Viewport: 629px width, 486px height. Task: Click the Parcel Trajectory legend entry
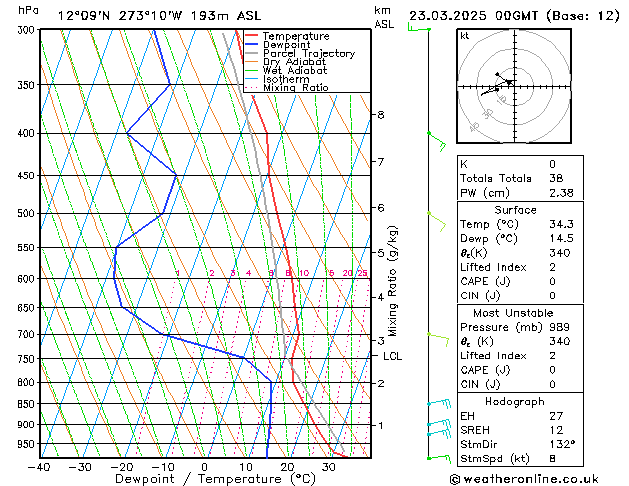pos(300,53)
